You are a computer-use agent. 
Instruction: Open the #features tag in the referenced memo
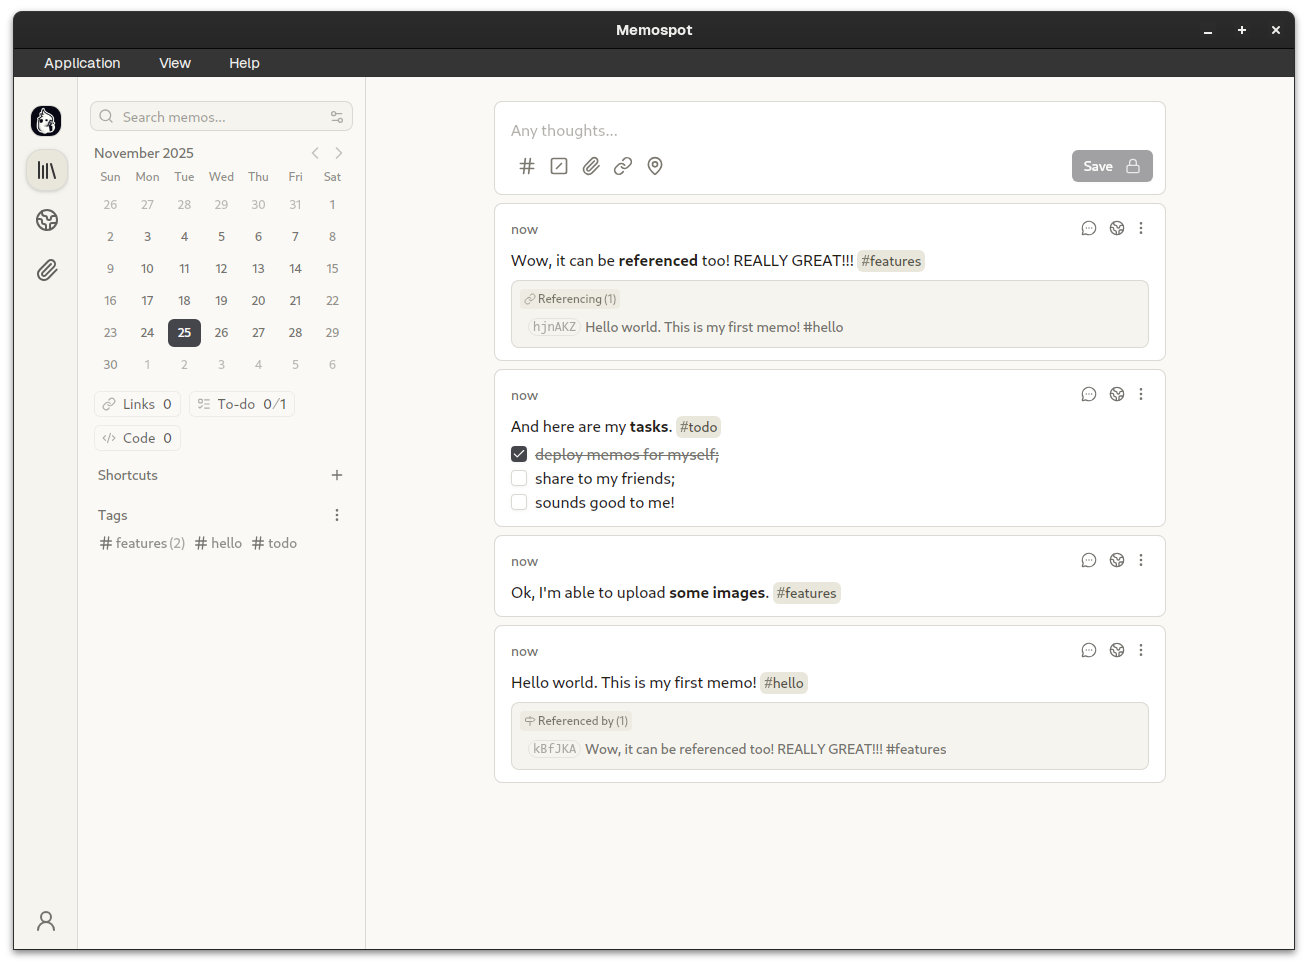tap(891, 261)
